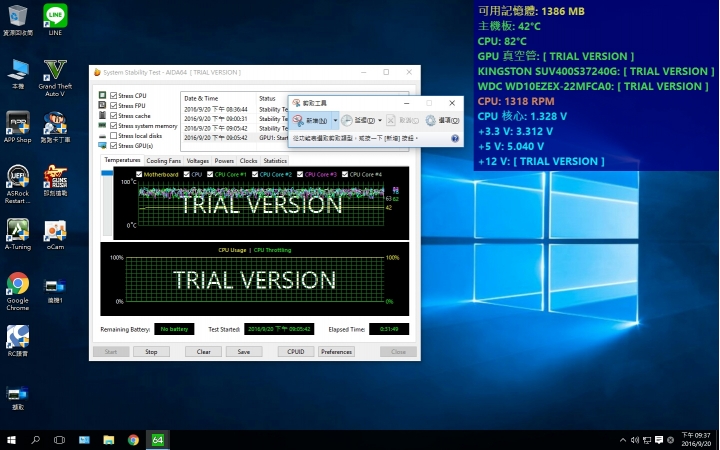Click the No battery status field

click(174, 329)
